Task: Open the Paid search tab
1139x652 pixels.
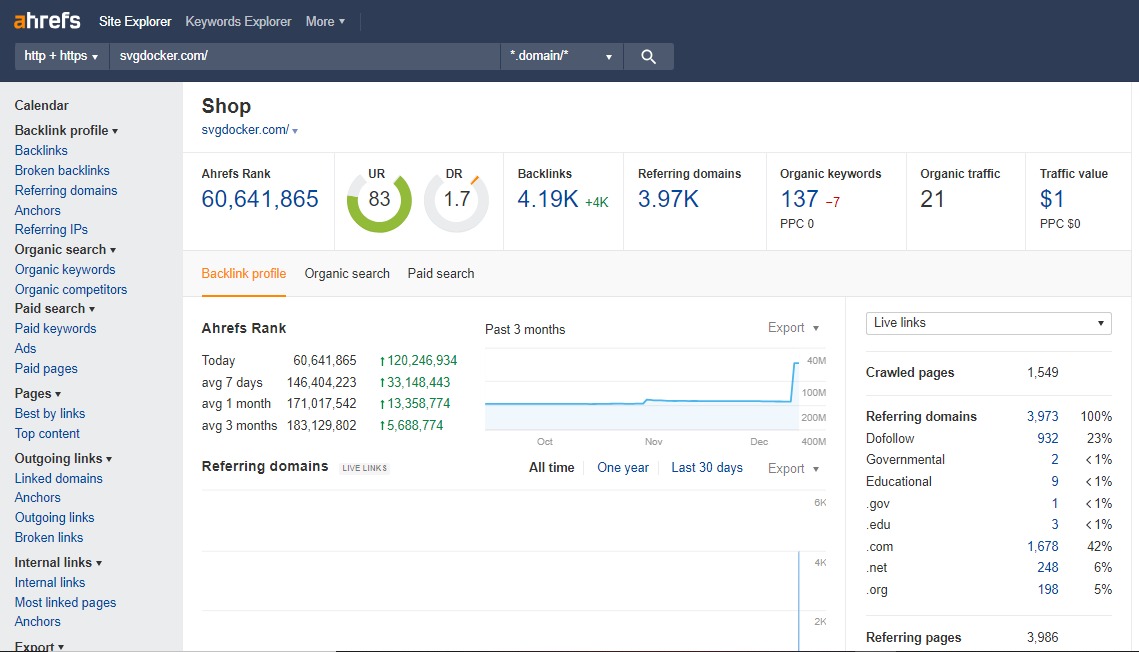Action: (441, 274)
